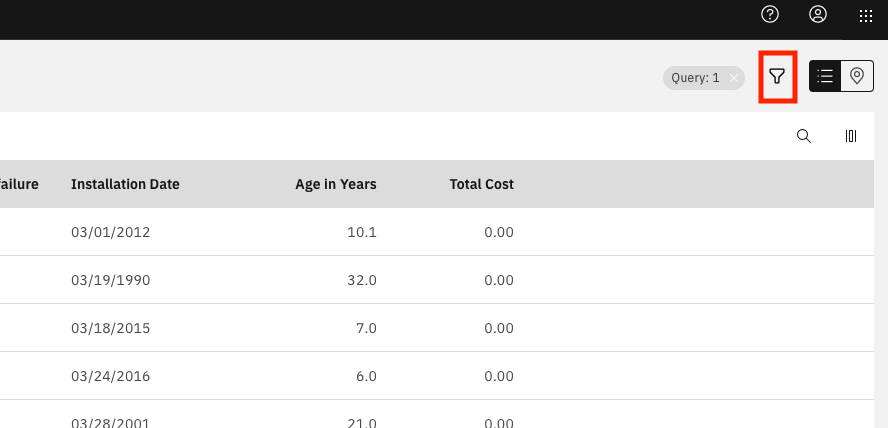Open the app switcher grid icon
The height and width of the screenshot is (428, 888).
(x=865, y=16)
